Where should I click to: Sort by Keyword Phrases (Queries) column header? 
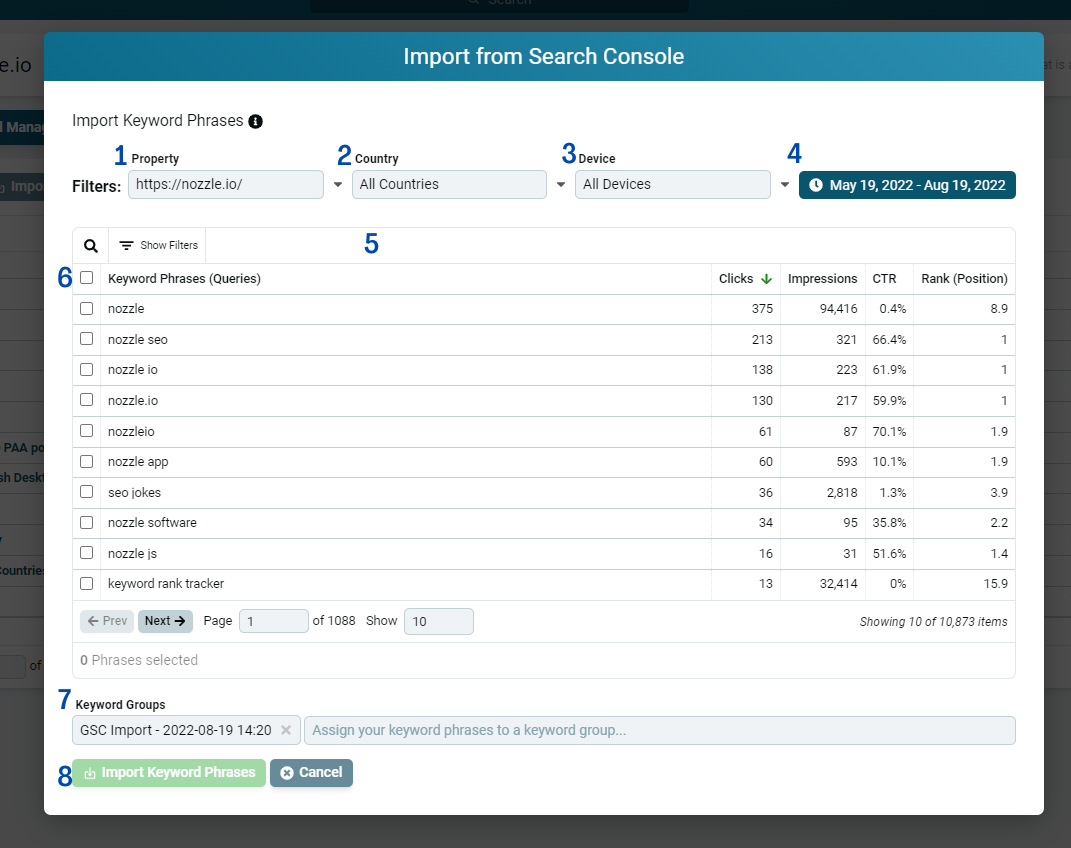point(184,279)
